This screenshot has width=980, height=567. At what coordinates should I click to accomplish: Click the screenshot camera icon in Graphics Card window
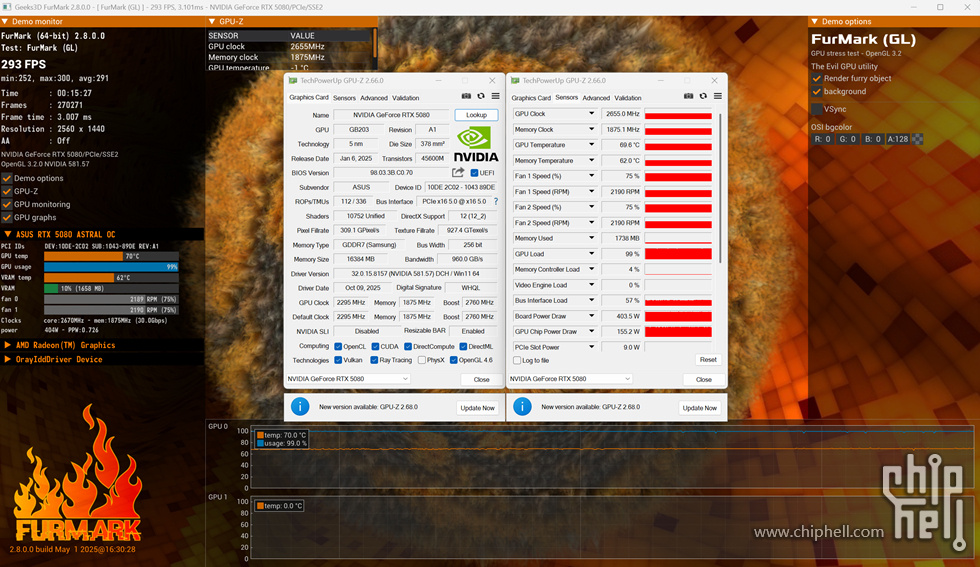click(466, 97)
